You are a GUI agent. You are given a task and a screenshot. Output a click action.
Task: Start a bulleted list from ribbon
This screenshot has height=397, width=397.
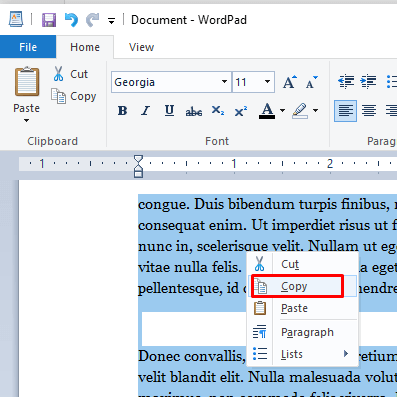pos(391,81)
